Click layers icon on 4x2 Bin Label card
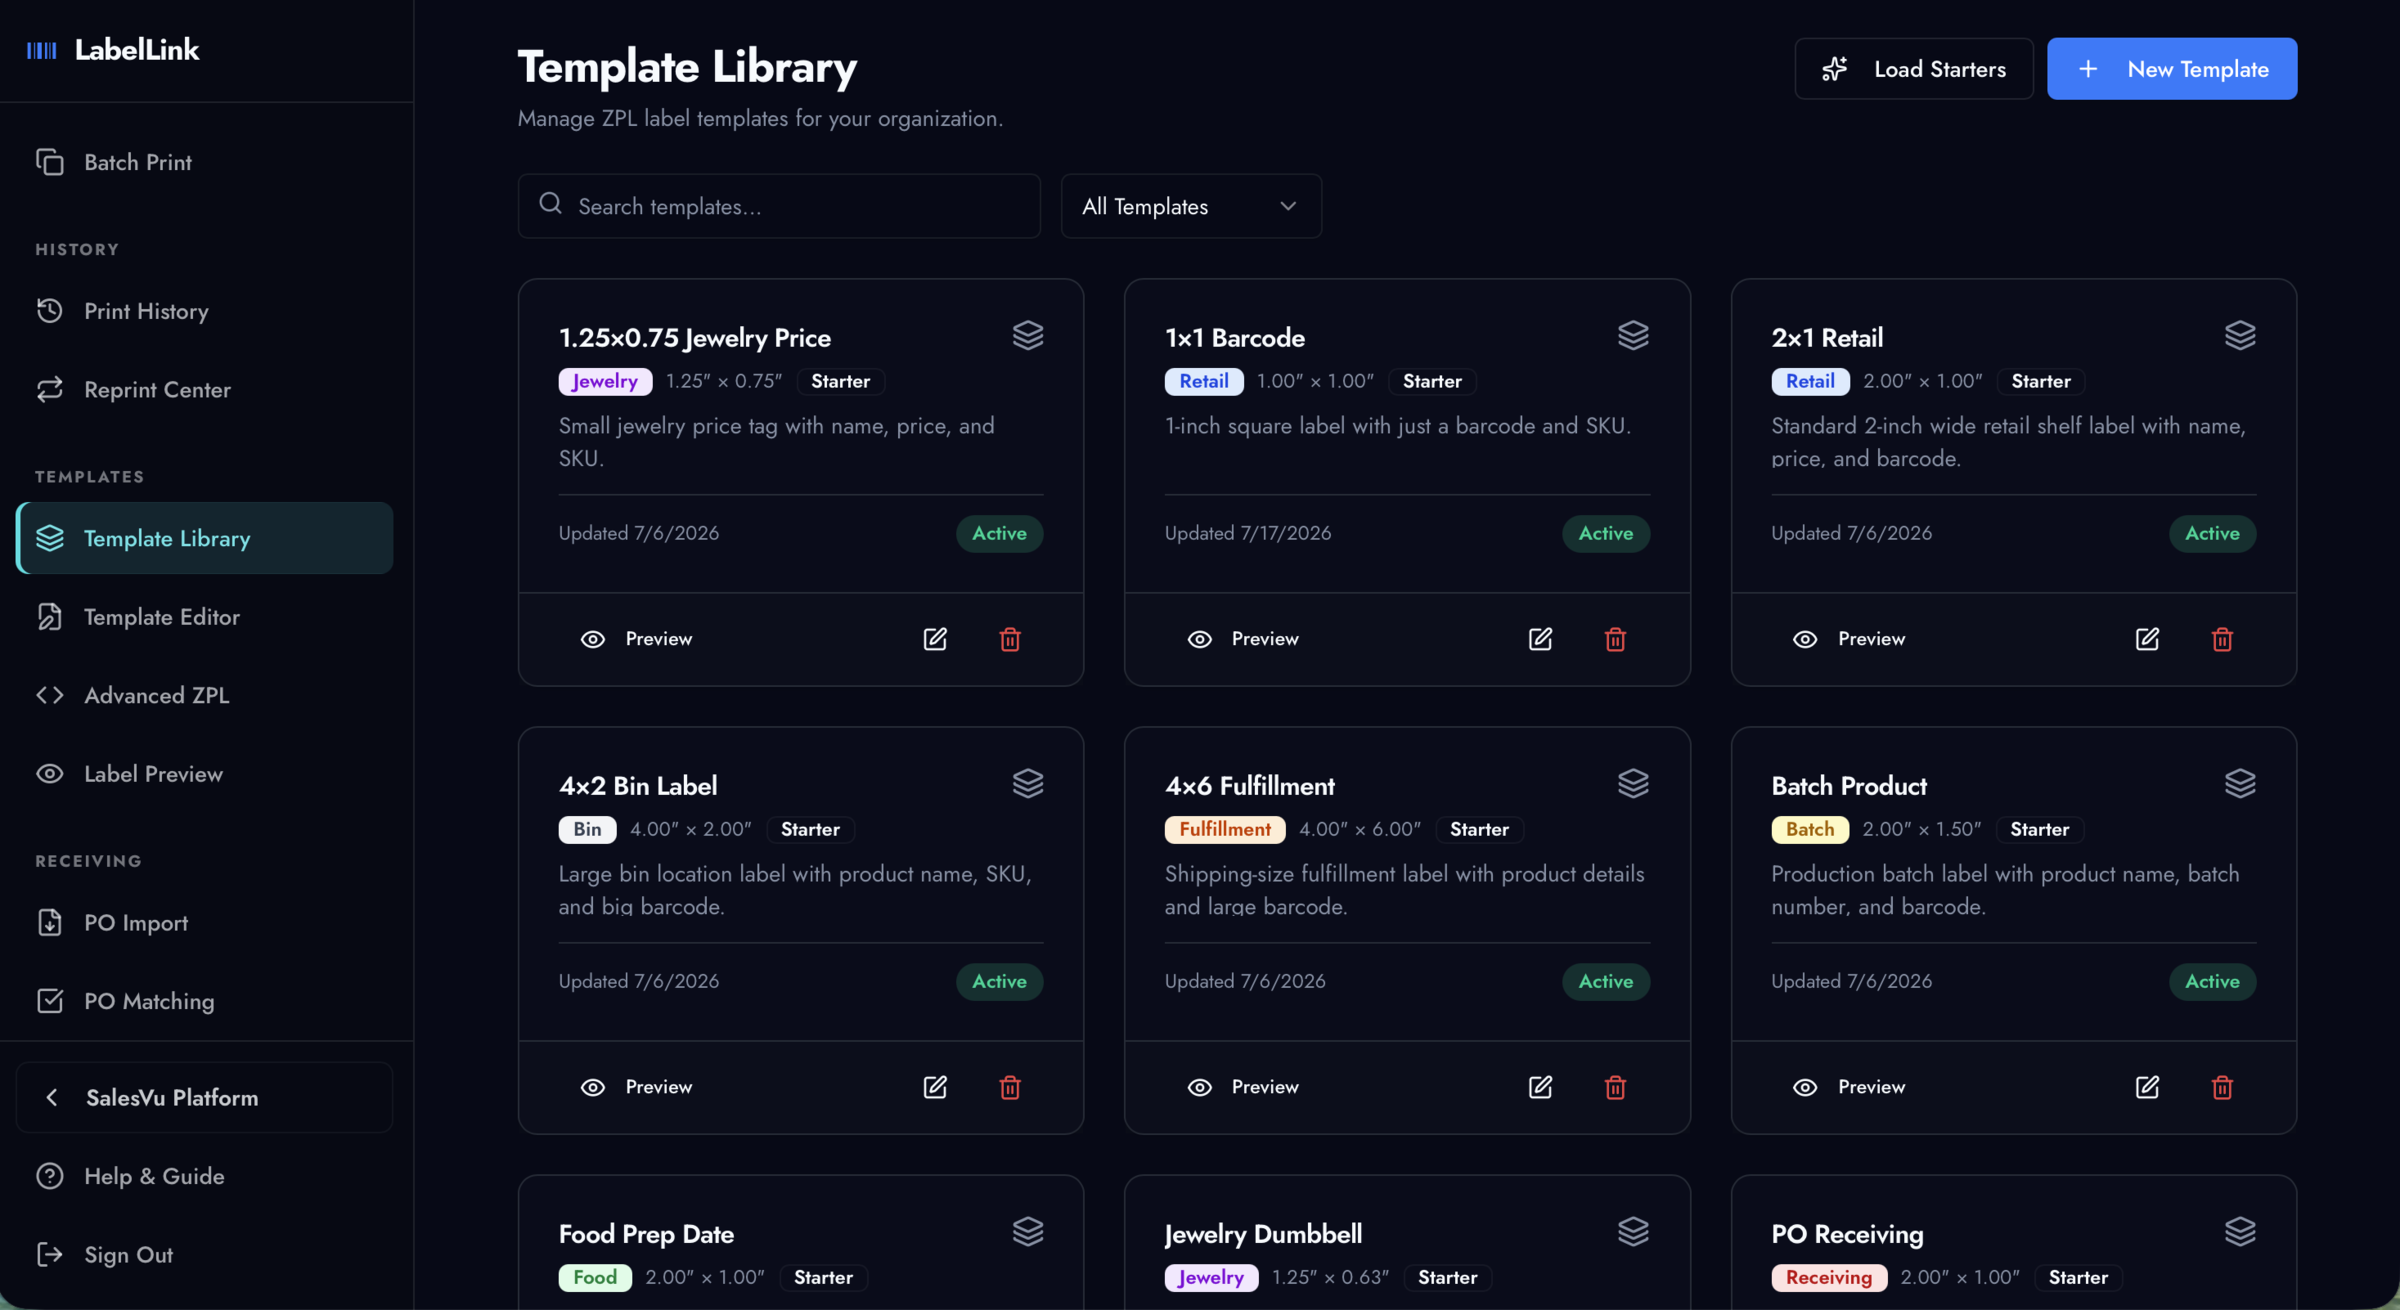Viewport: 2400px width, 1310px height. (x=1027, y=783)
